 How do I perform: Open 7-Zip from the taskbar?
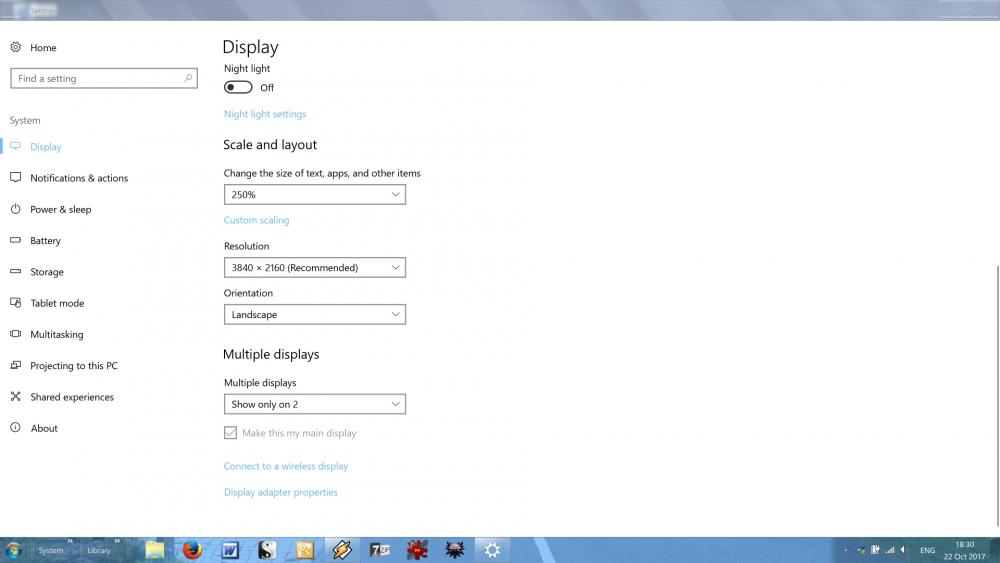380,550
